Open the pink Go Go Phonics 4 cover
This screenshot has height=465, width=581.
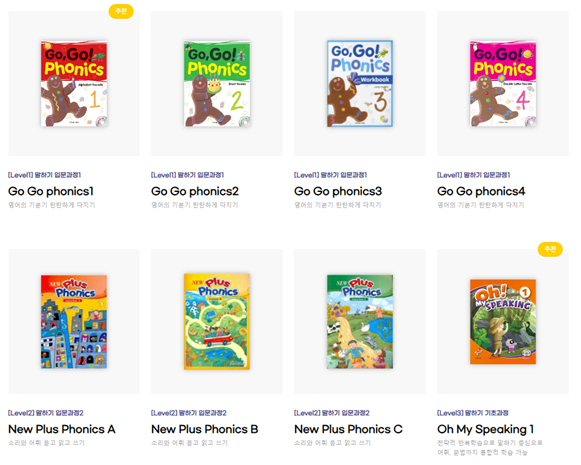pyautogui.click(x=503, y=84)
